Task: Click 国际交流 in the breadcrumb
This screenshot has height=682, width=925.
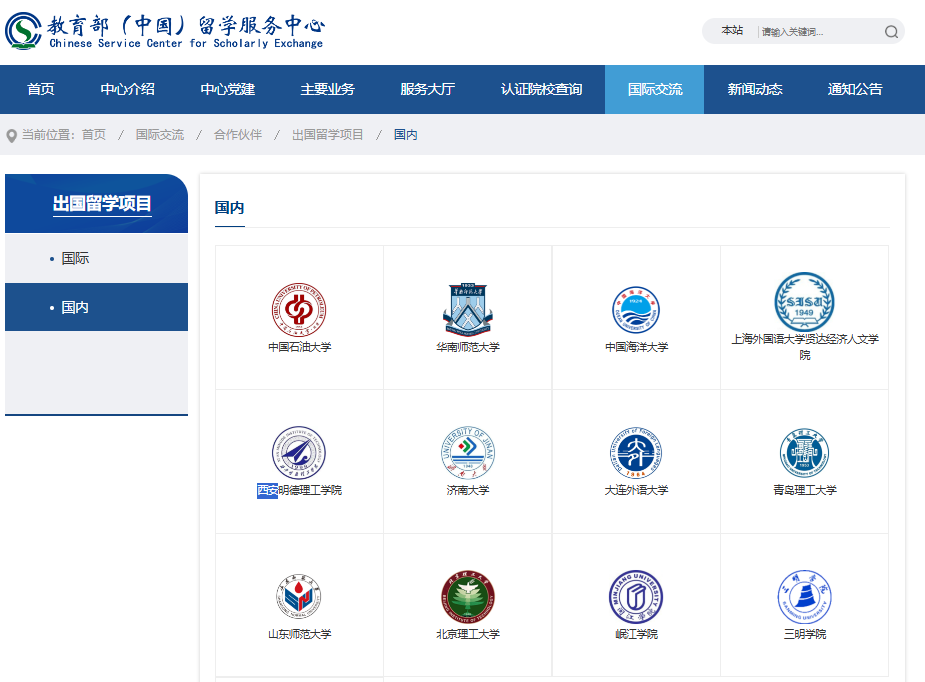Action: [160, 135]
